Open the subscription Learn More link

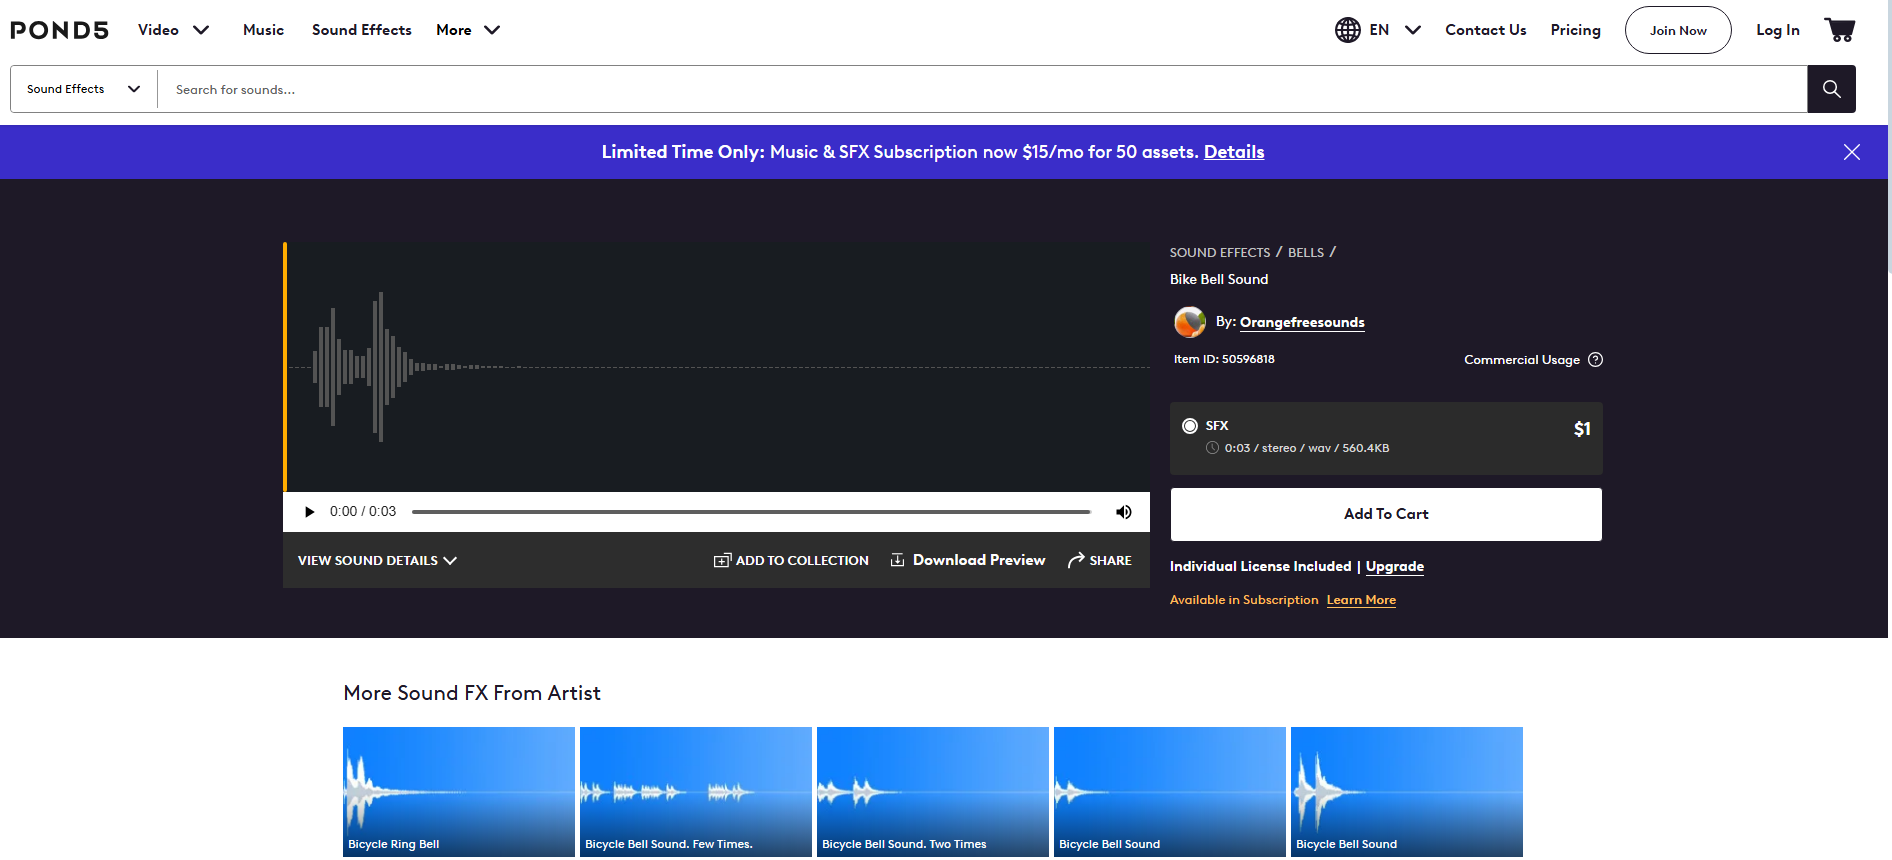pyautogui.click(x=1361, y=600)
